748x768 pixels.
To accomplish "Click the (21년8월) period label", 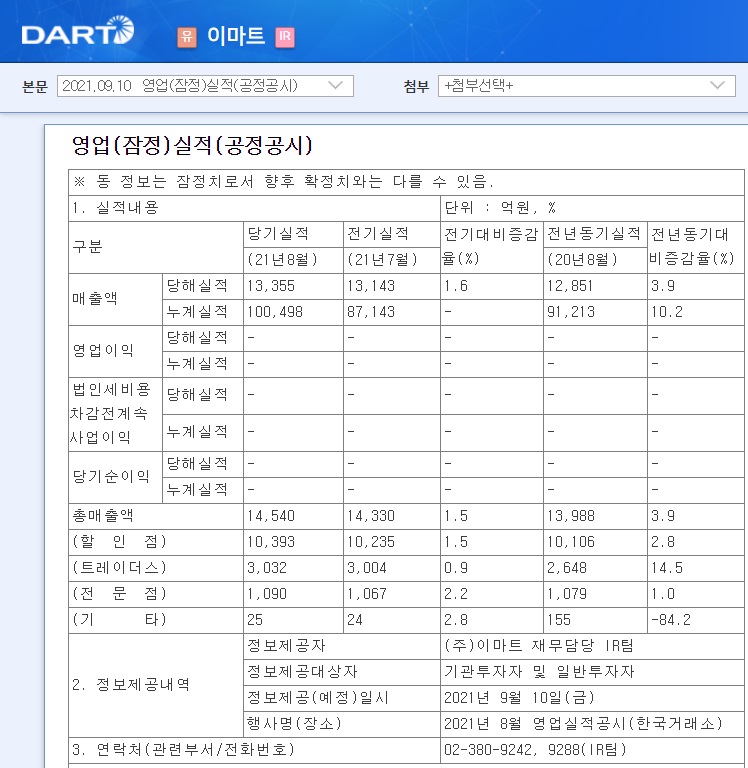I will coord(282,259).
